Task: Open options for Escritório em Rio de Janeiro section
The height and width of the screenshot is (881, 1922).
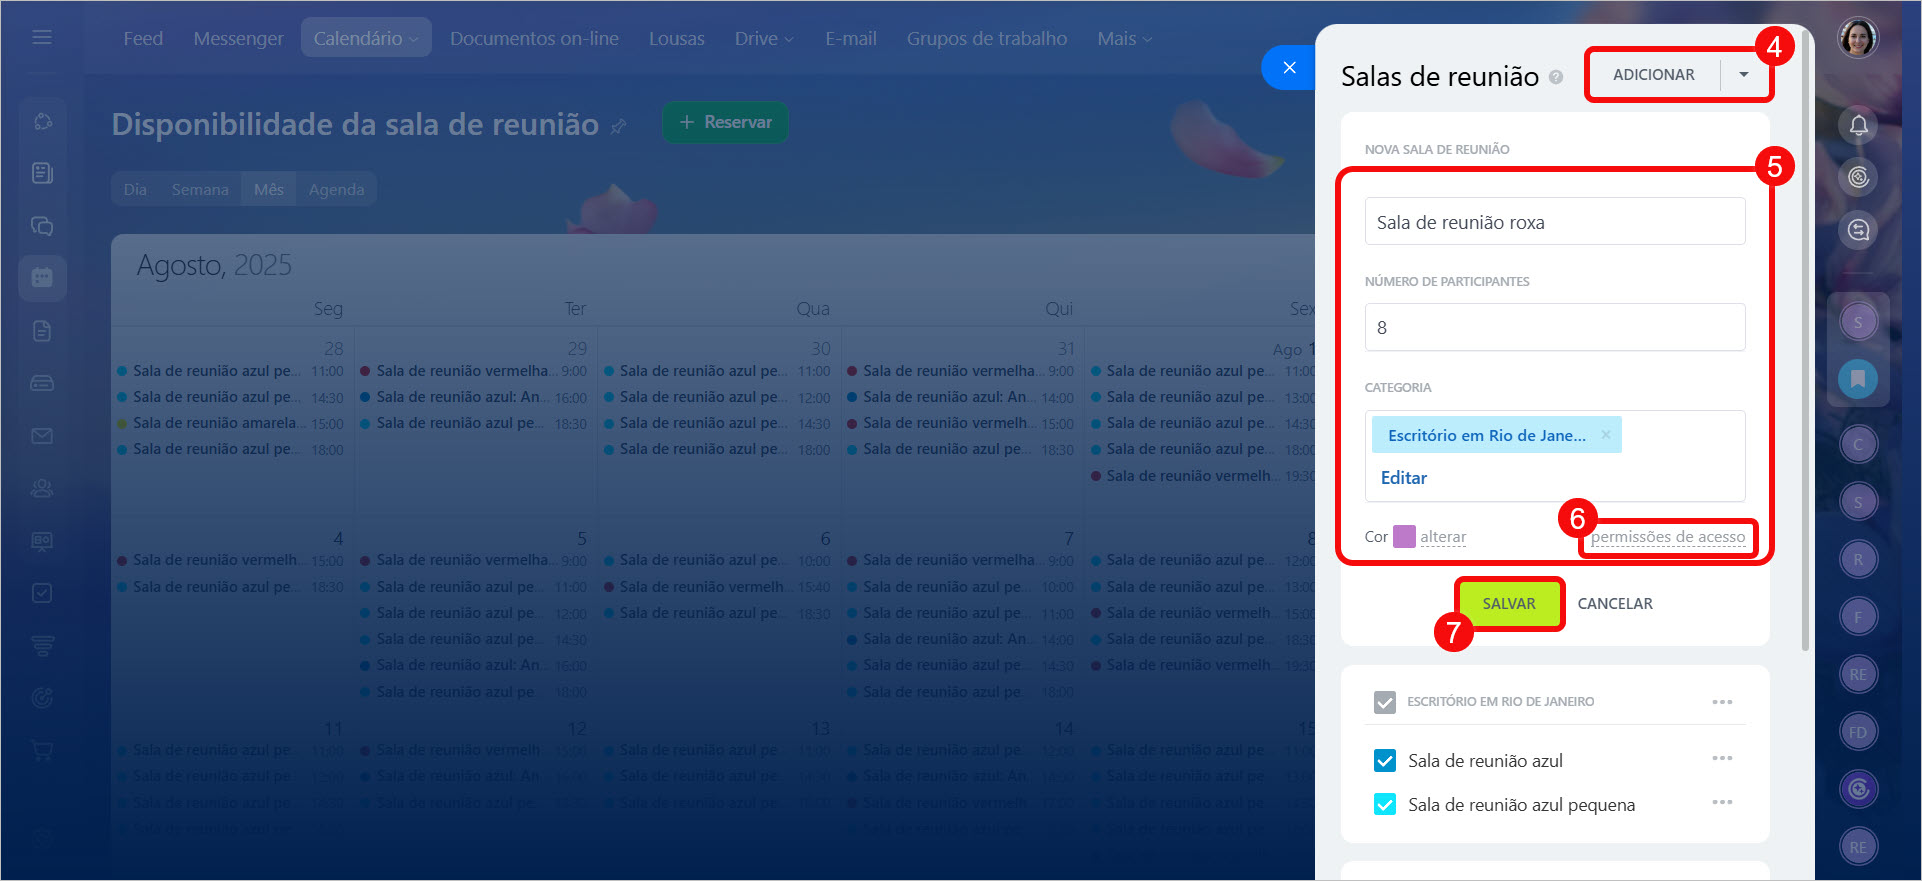Action: click(1722, 702)
